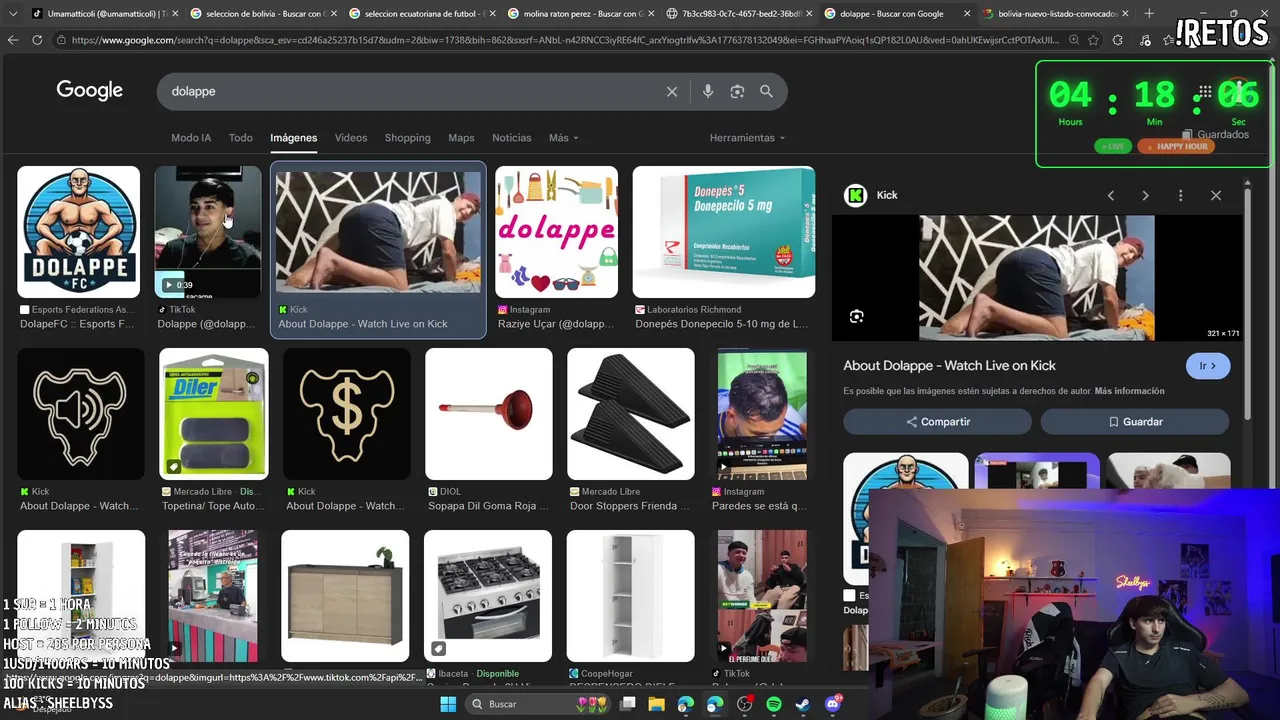This screenshot has width=1280, height=720.
Task: Open the Door Stoppers Frienda thumbnail
Action: click(x=630, y=414)
